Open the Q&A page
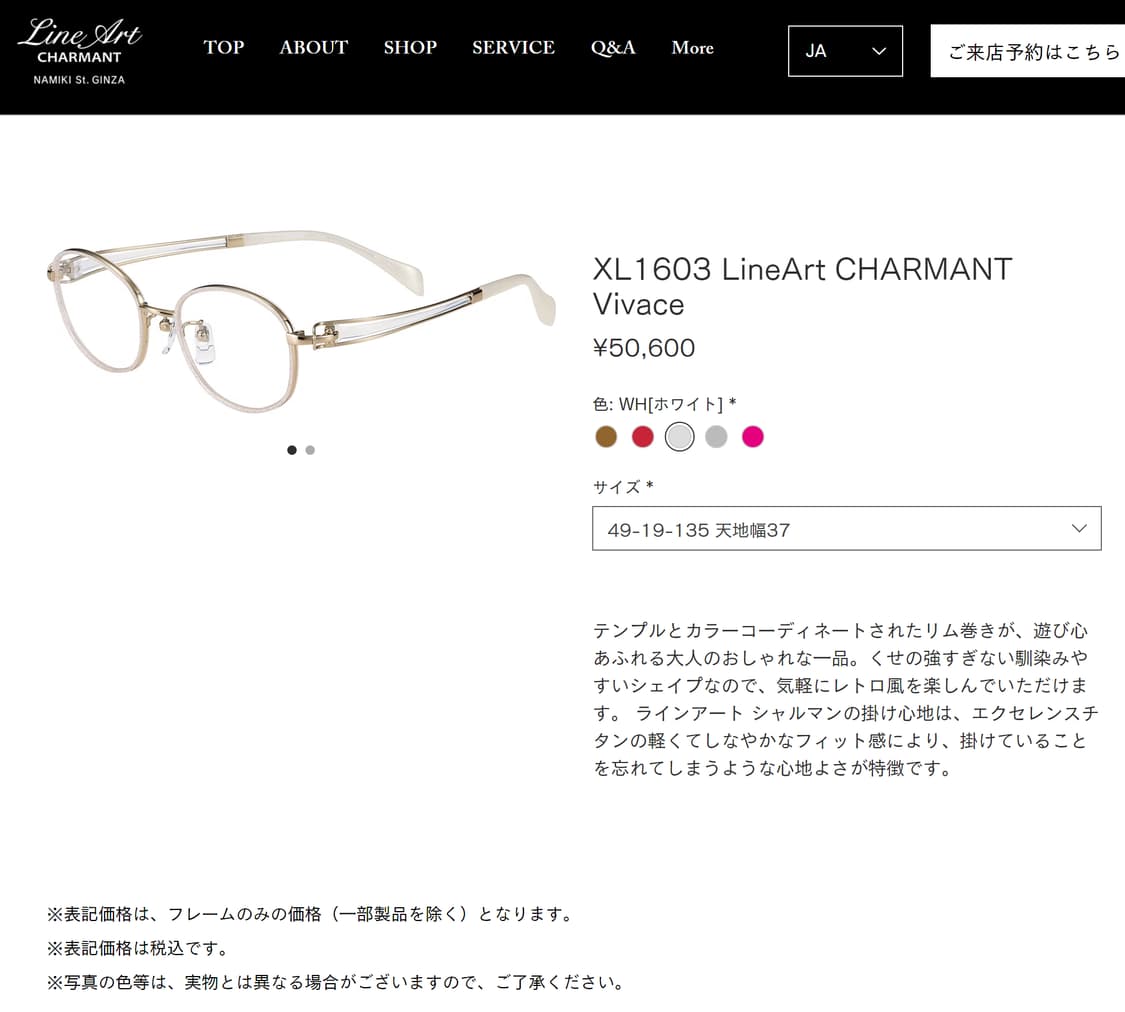The width and height of the screenshot is (1125, 1012). click(613, 48)
